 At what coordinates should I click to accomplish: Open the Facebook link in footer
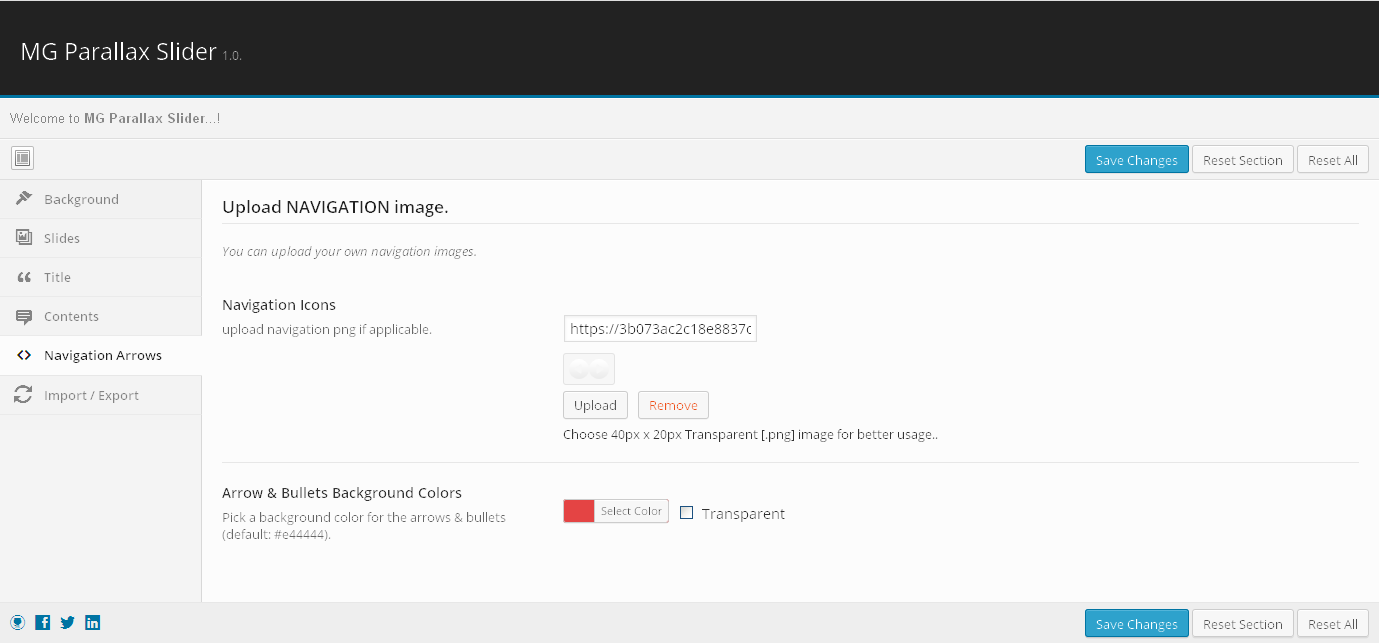pos(43,622)
